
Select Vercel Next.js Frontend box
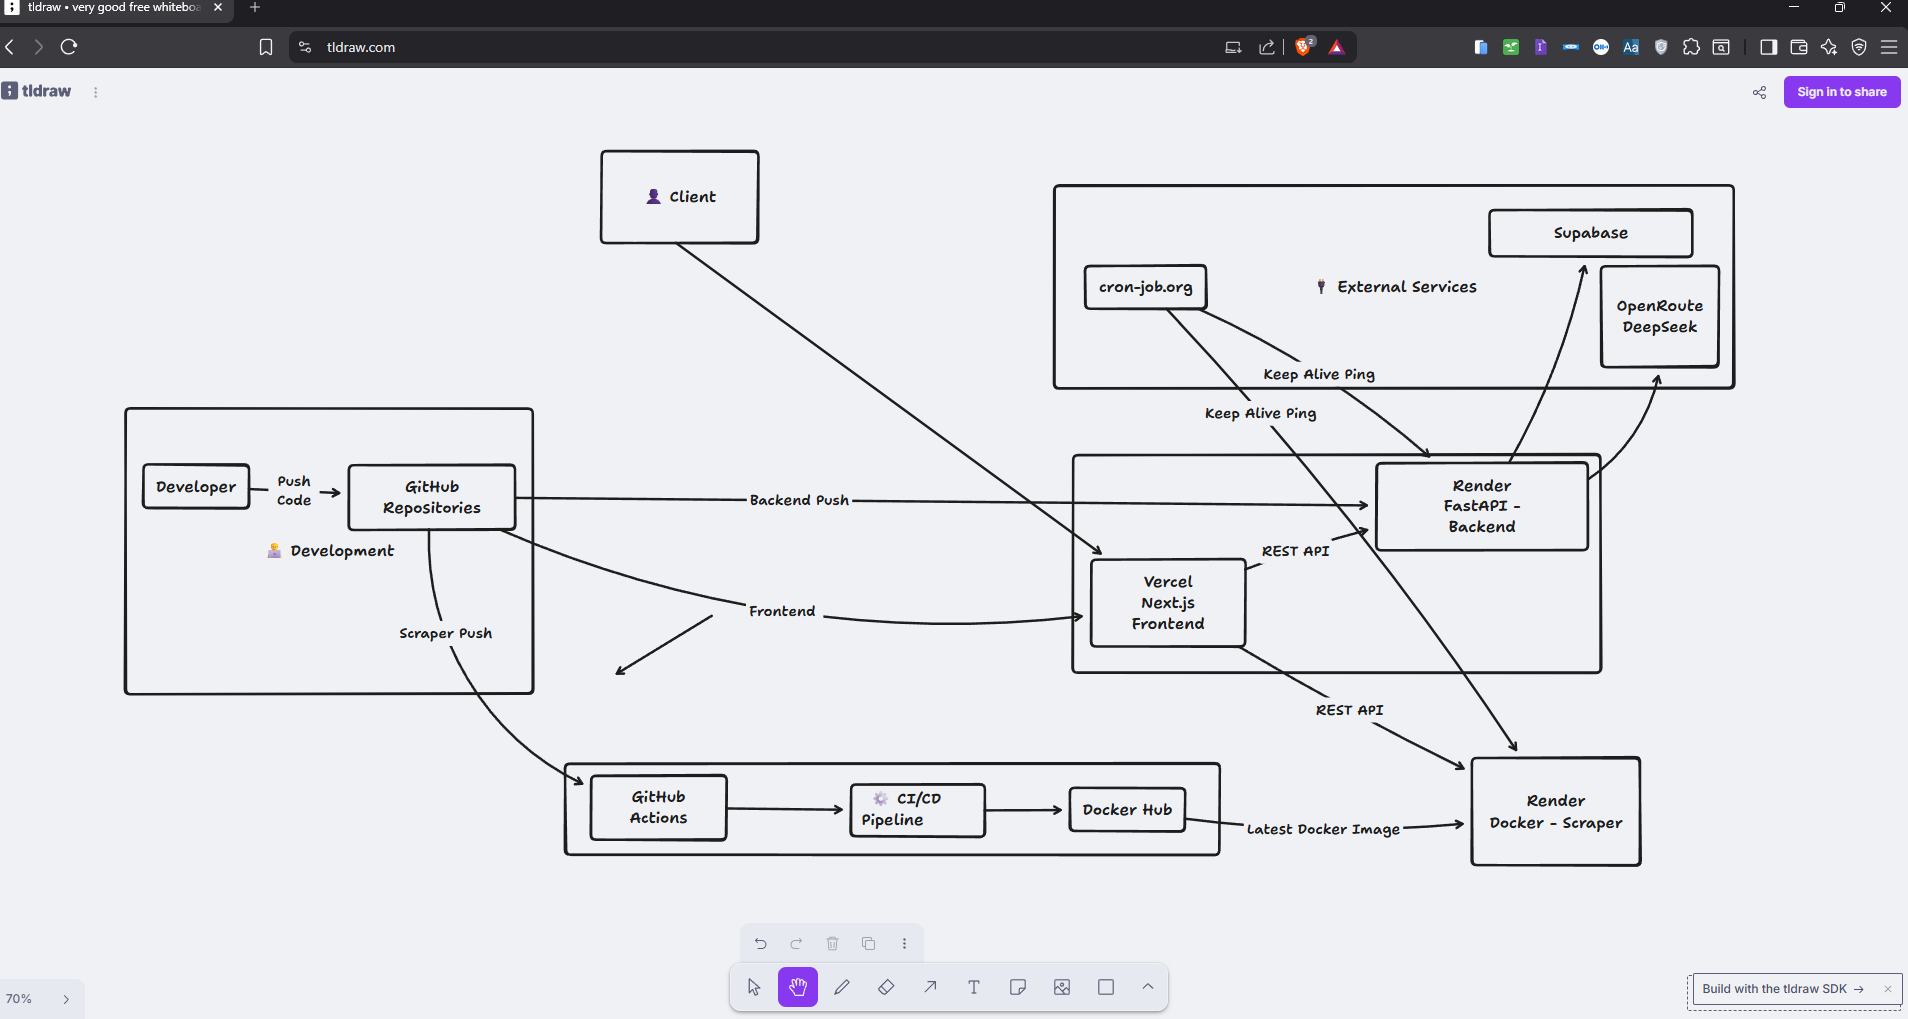(x=1168, y=603)
